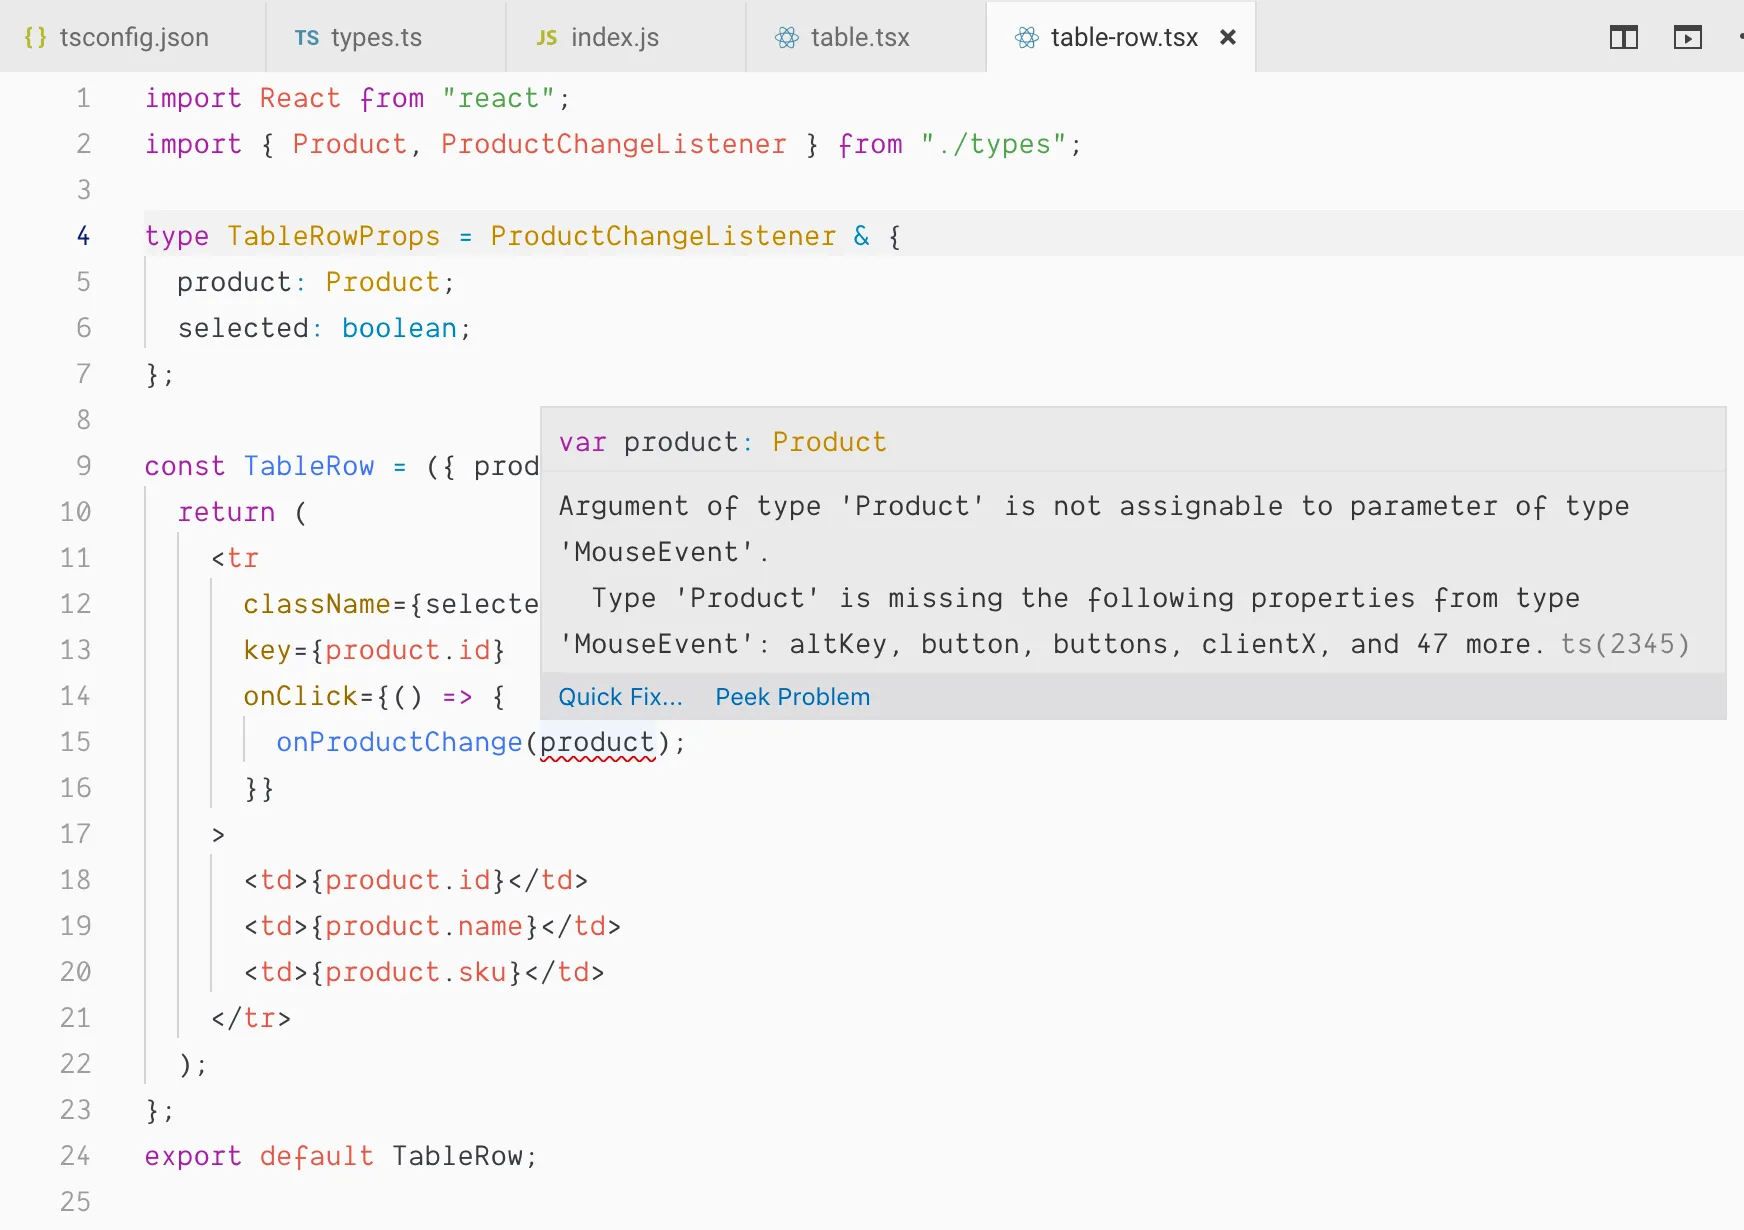The width and height of the screenshot is (1744, 1230).
Task: Click the split editor icon
Action: (x=1624, y=38)
